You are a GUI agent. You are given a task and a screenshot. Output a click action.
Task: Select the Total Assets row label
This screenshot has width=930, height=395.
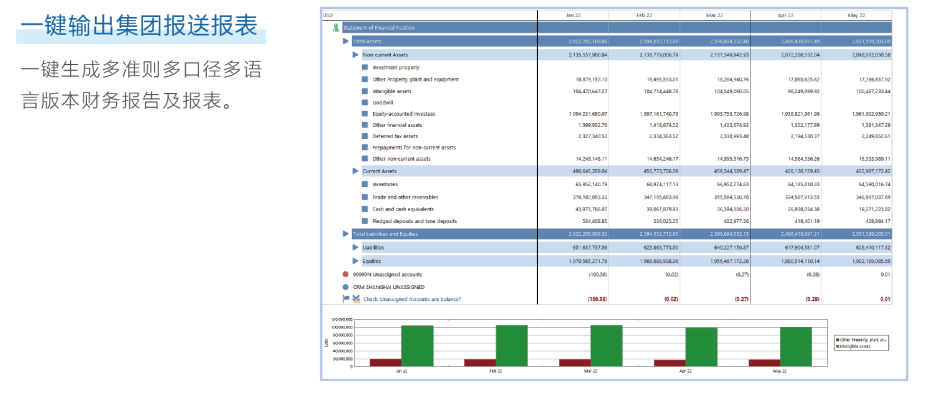coord(367,42)
